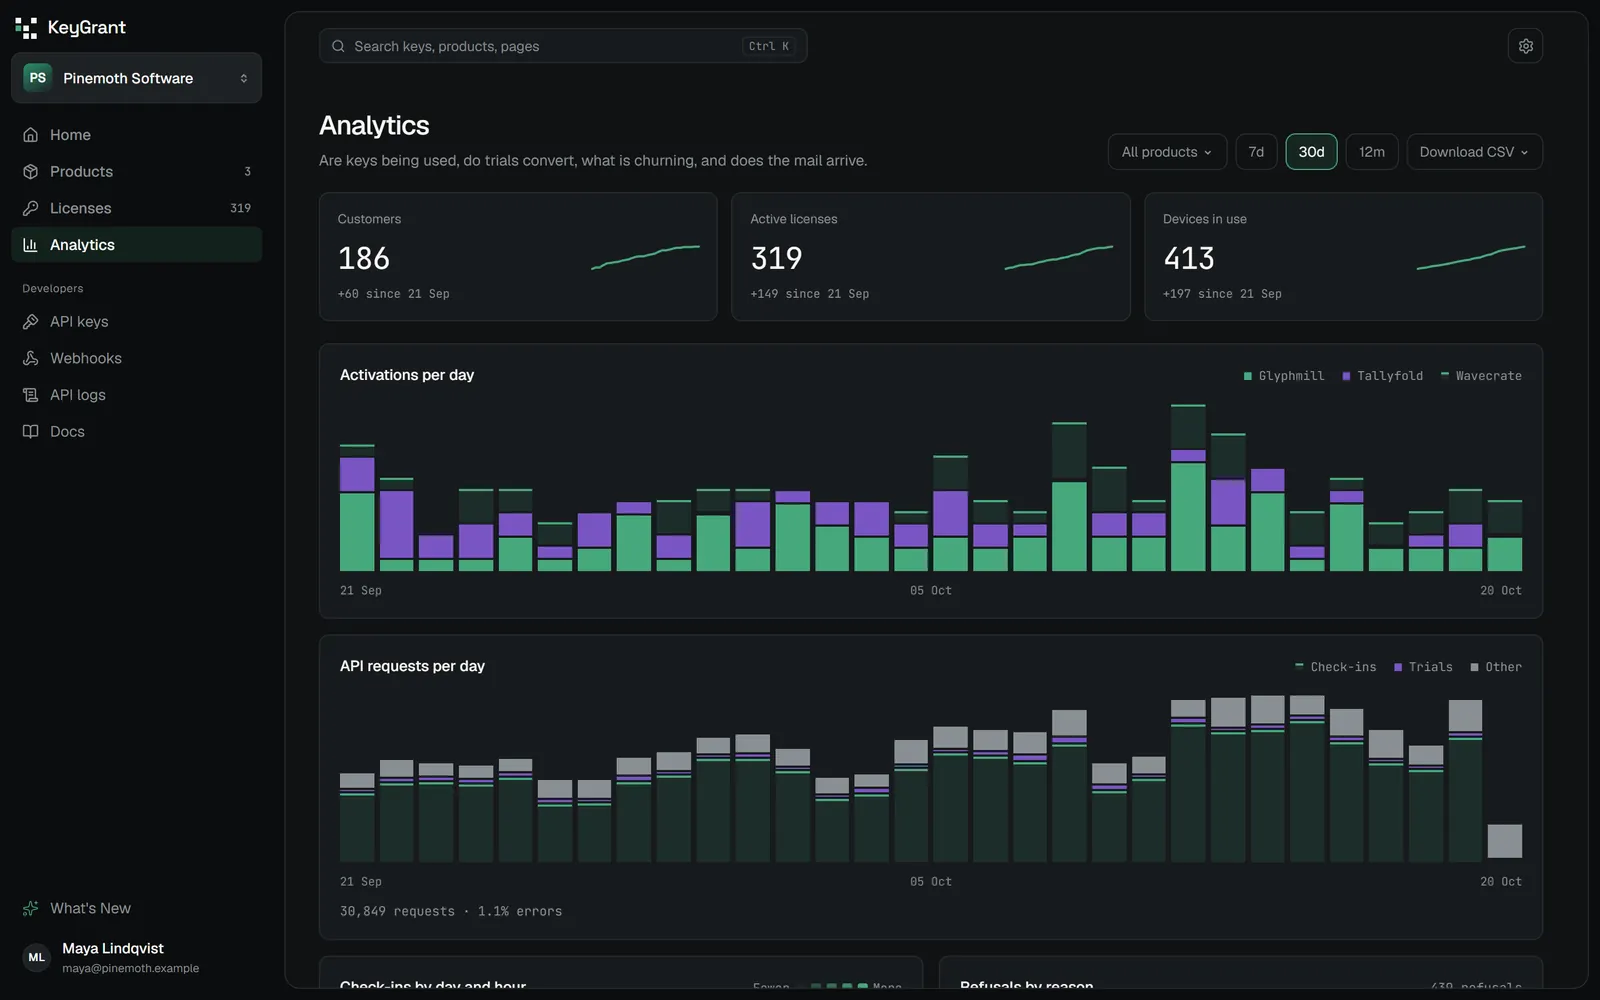Click the What's New sparkle icon
Image resolution: width=1600 pixels, height=1000 pixels.
[31, 909]
